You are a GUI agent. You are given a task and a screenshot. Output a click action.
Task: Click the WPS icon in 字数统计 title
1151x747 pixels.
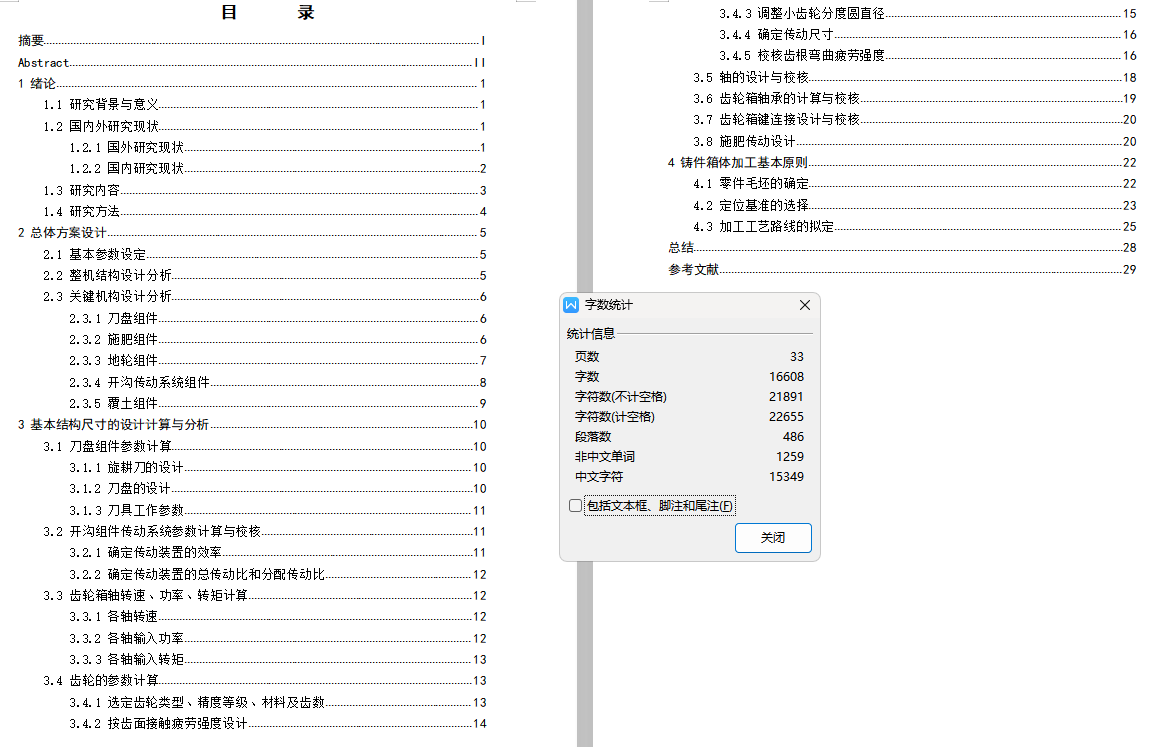pos(571,305)
